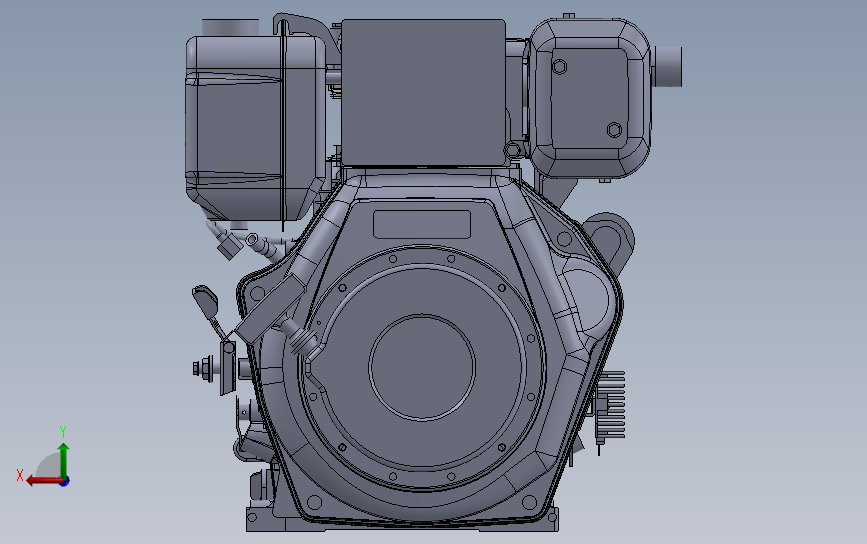Select the exhaust outlet pipe on muffler

pyautogui.click(x=667, y=66)
